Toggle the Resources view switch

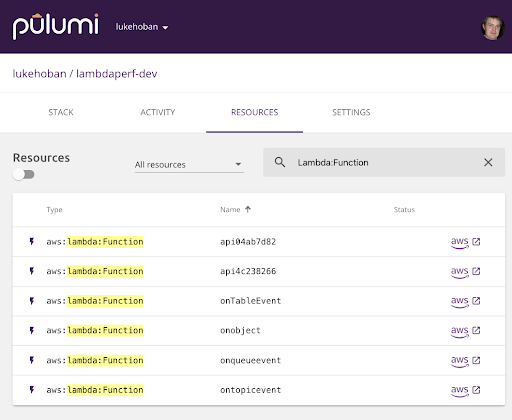point(24,174)
